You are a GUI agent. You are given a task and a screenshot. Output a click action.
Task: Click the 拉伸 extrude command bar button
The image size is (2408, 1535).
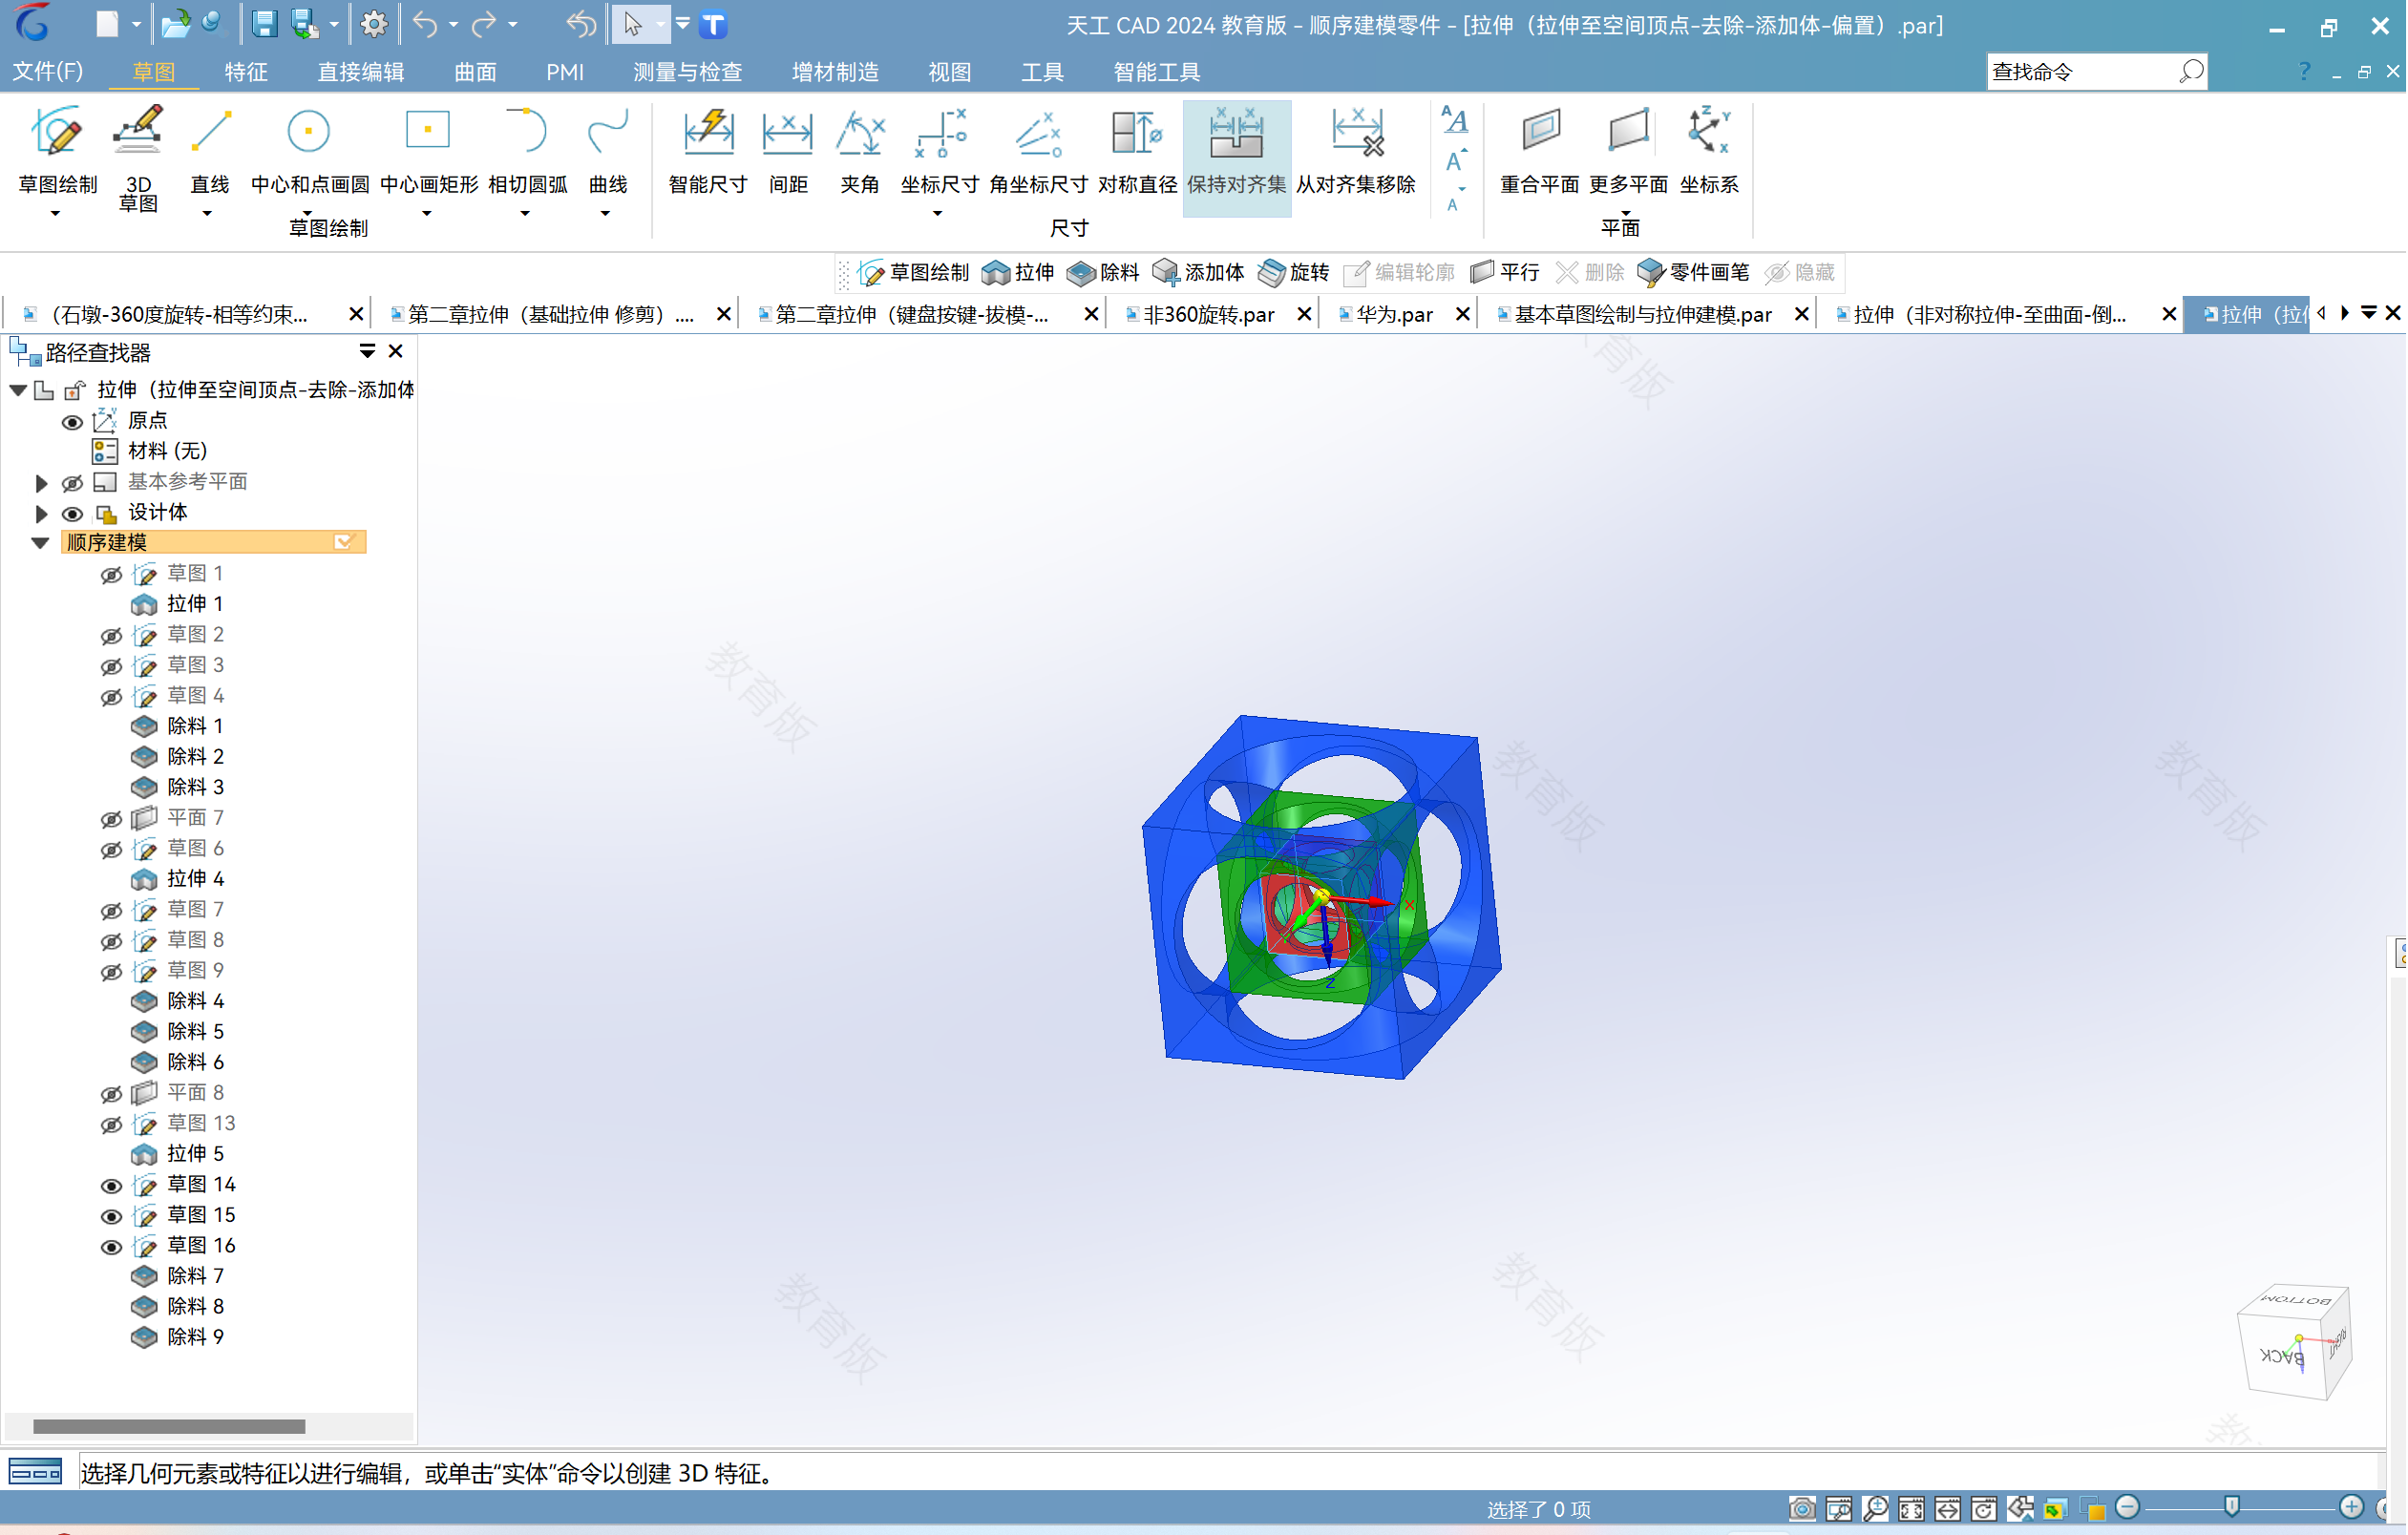point(1018,272)
